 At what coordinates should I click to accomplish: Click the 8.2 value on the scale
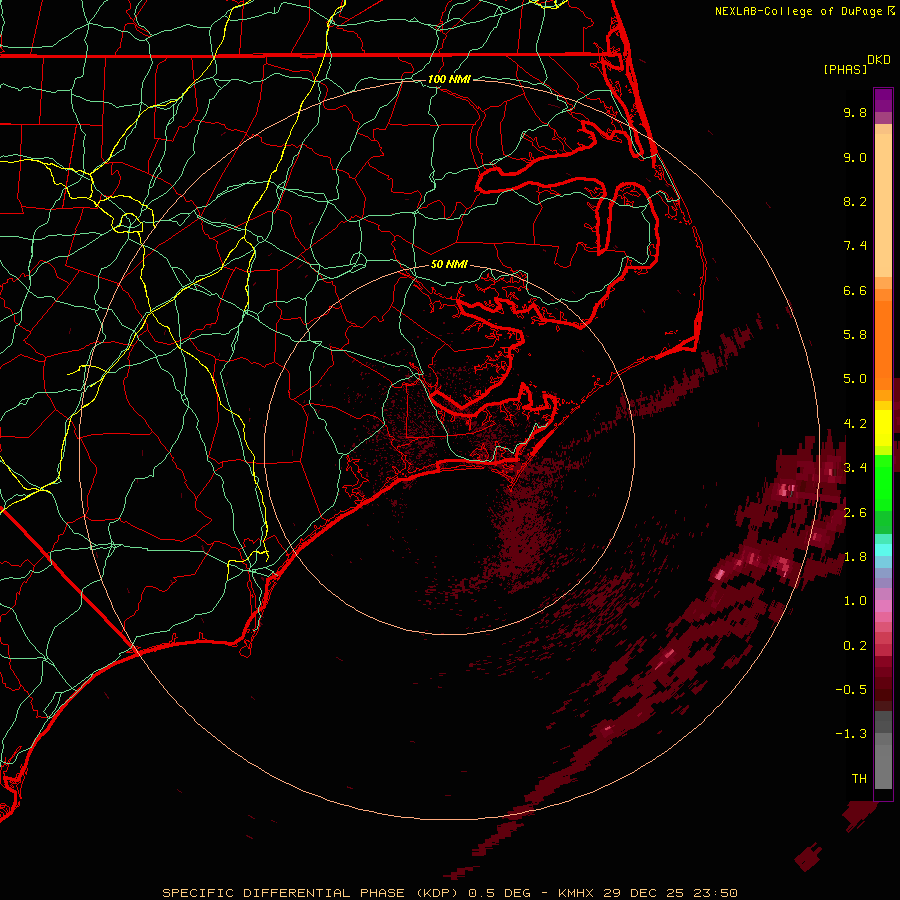pyautogui.click(x=855, y=201)
